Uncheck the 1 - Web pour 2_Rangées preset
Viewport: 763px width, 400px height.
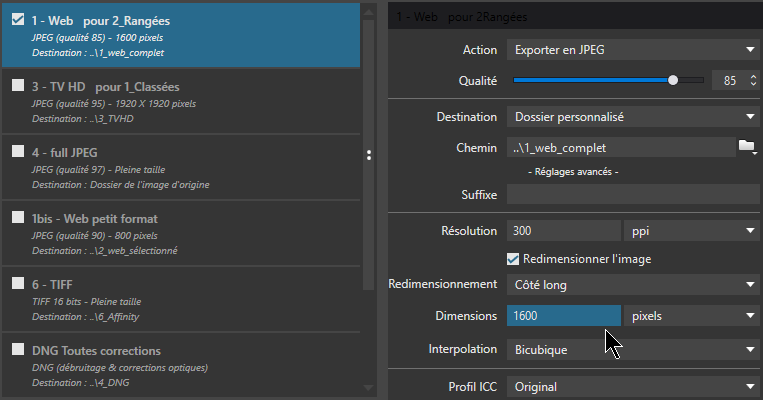click(18, 19)
